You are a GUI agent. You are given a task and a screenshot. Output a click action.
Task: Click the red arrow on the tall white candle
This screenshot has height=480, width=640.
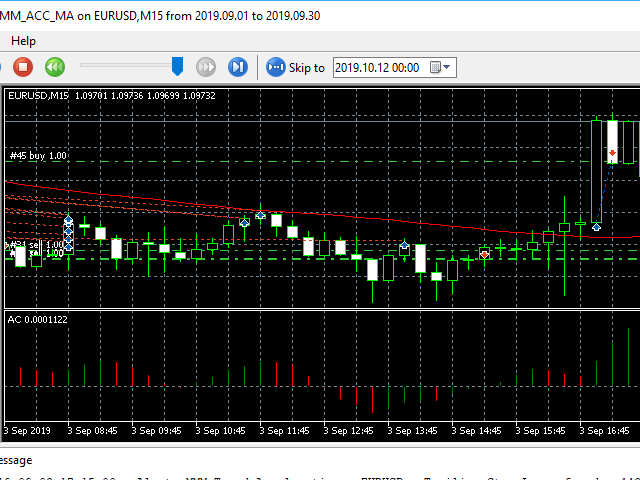(612, 153)
